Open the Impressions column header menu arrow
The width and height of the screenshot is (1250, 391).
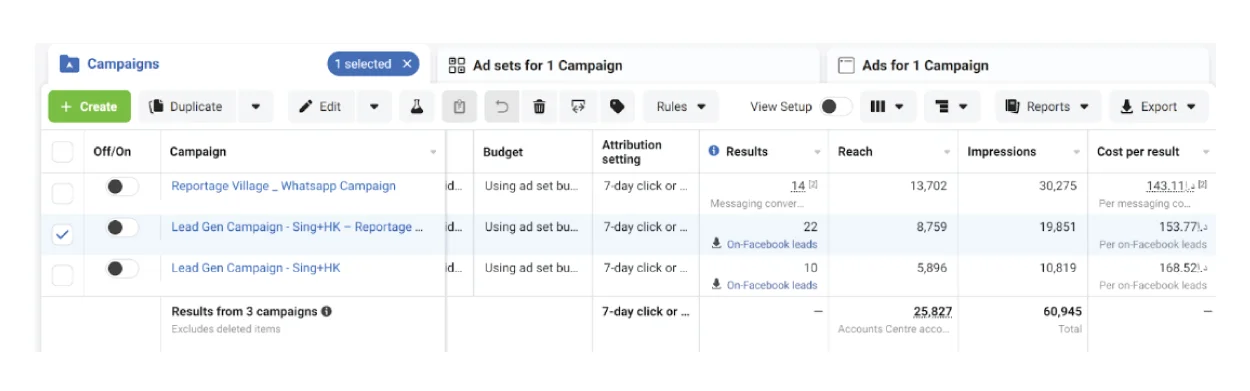(x=1076, y=153)
